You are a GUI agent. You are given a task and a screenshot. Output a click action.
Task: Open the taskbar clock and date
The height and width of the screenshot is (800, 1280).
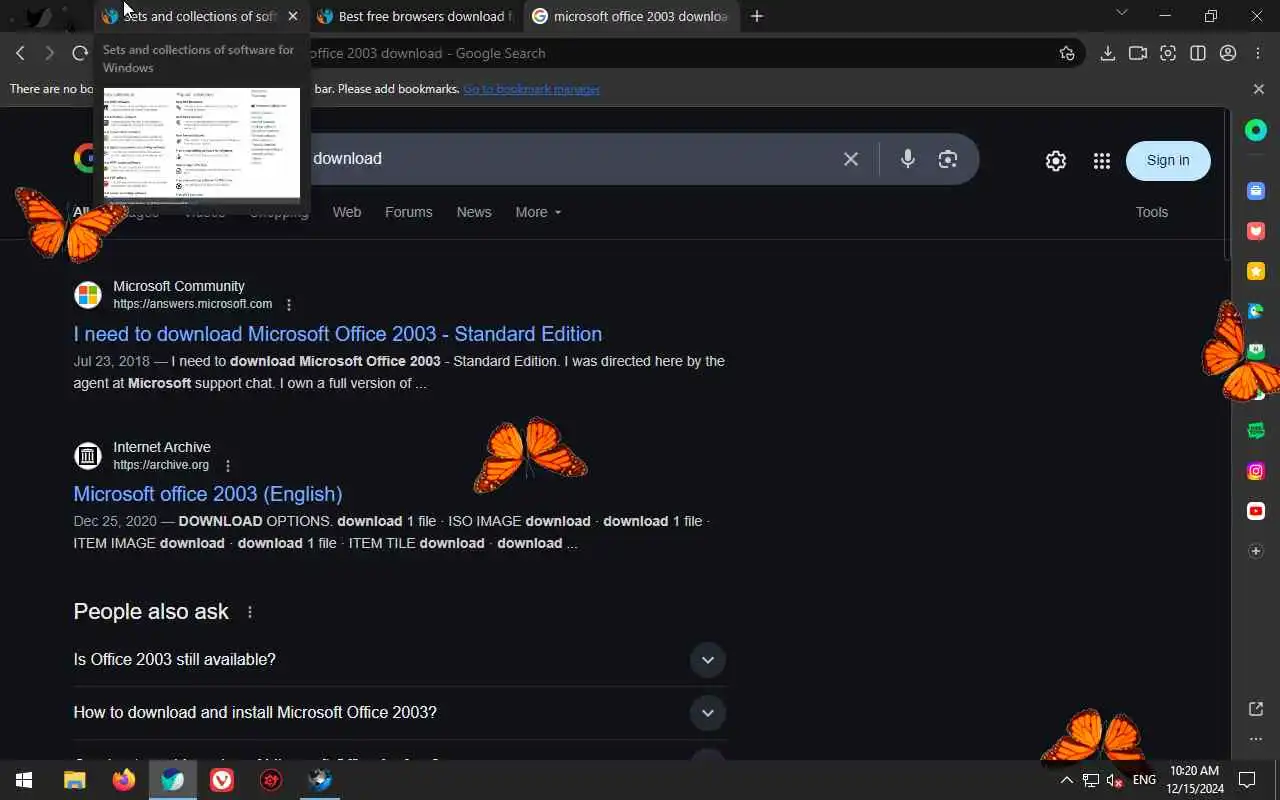click(x=1195, y=780)
